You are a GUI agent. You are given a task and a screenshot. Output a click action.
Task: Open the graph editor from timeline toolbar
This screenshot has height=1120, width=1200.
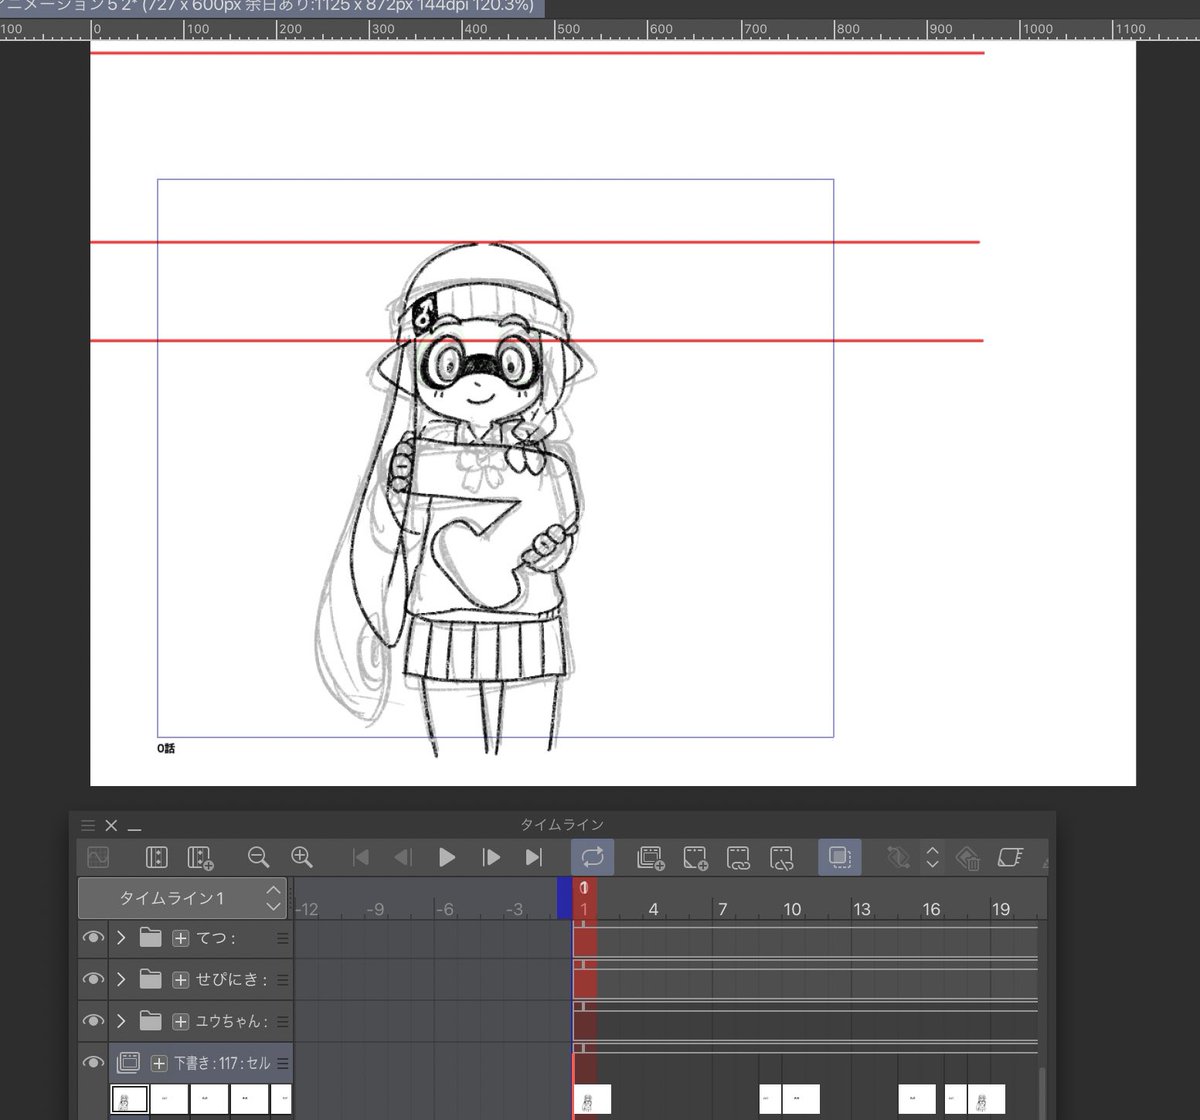pyautogui.click(x=98, y=857)
